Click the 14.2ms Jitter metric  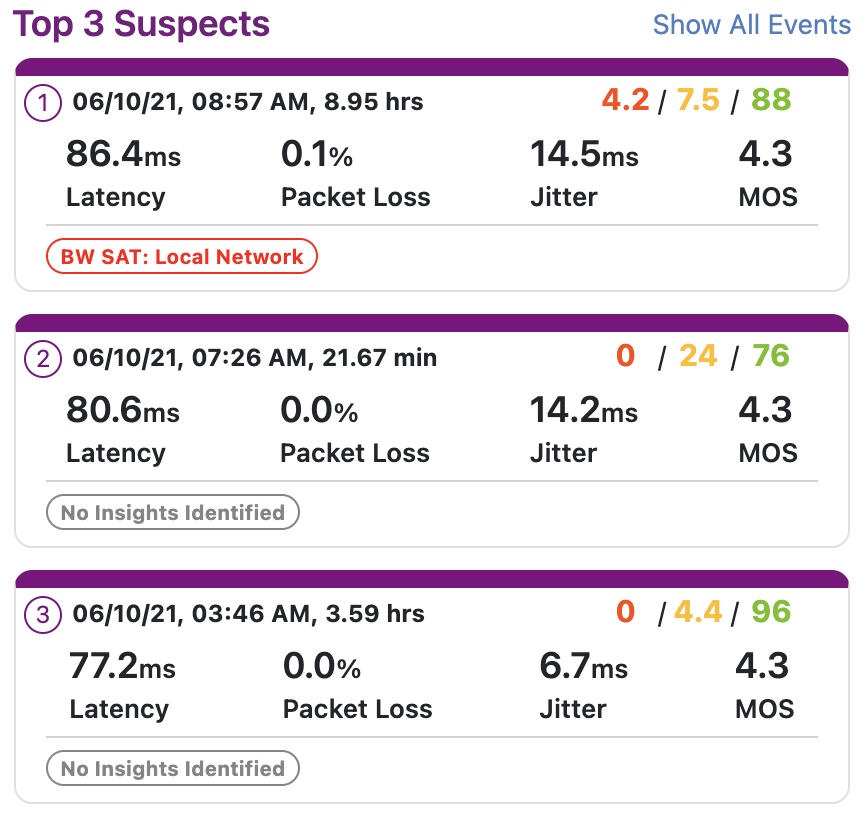(x=583, y=411)
